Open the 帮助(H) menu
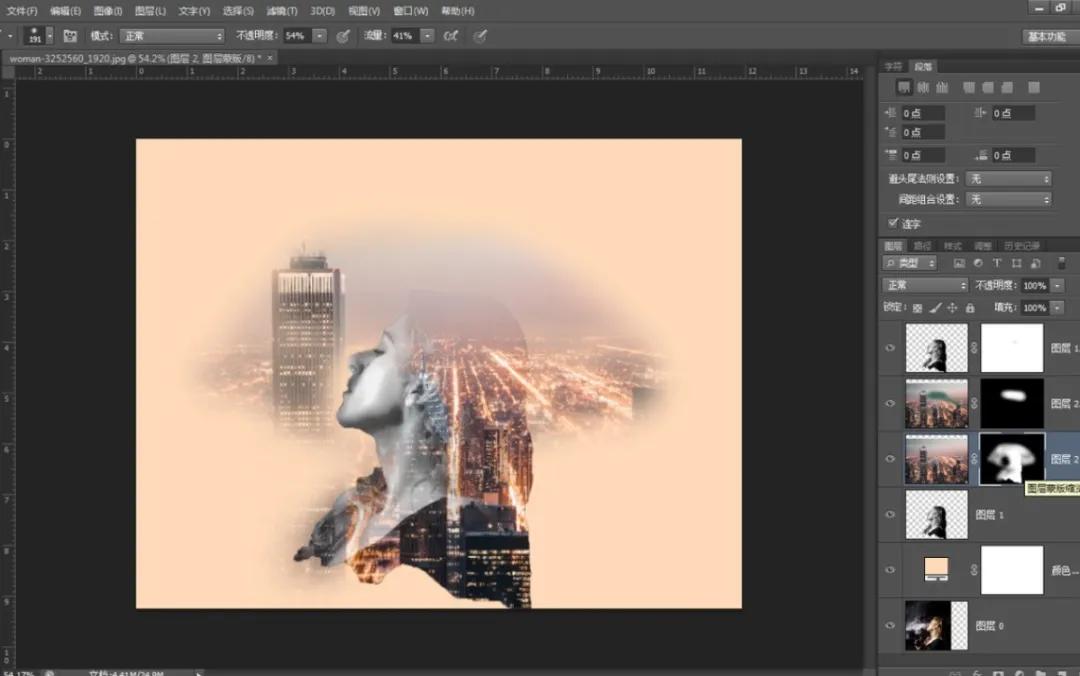This screenshot has width=1080, height=676. point(457,11)
